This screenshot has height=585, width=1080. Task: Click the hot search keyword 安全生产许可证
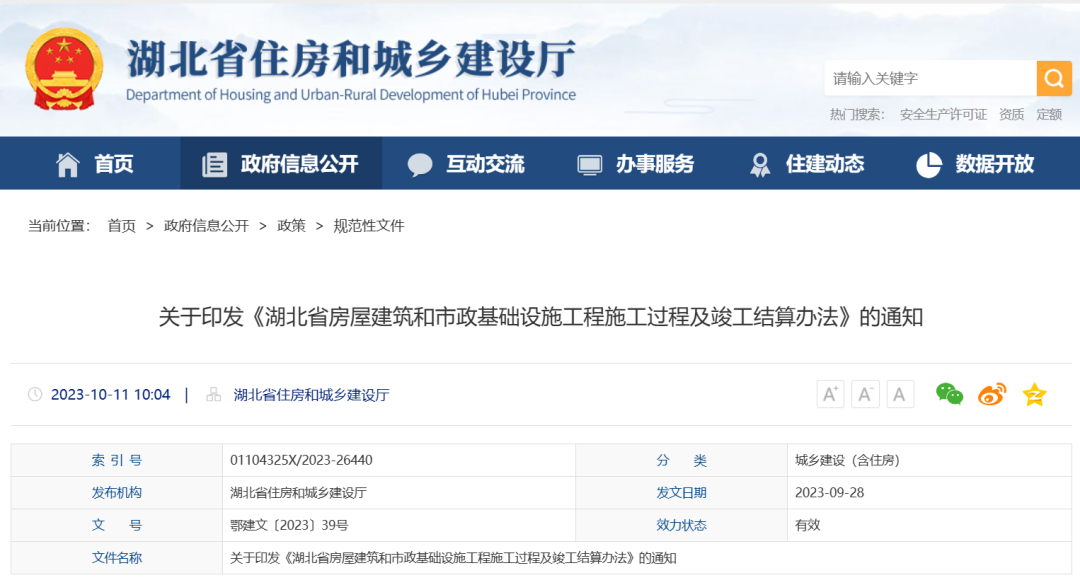click(x=943, y=114)
